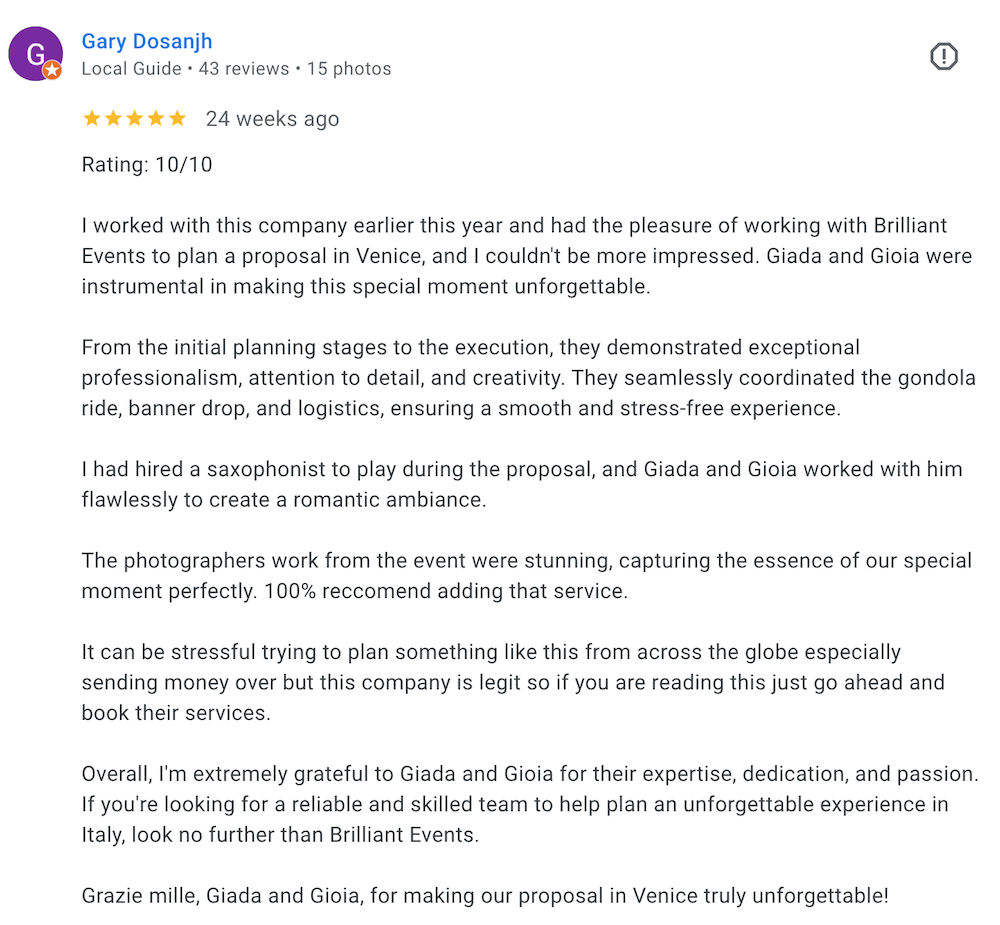Click the orange Local Guide badge on avatar

tap(52, 70)
